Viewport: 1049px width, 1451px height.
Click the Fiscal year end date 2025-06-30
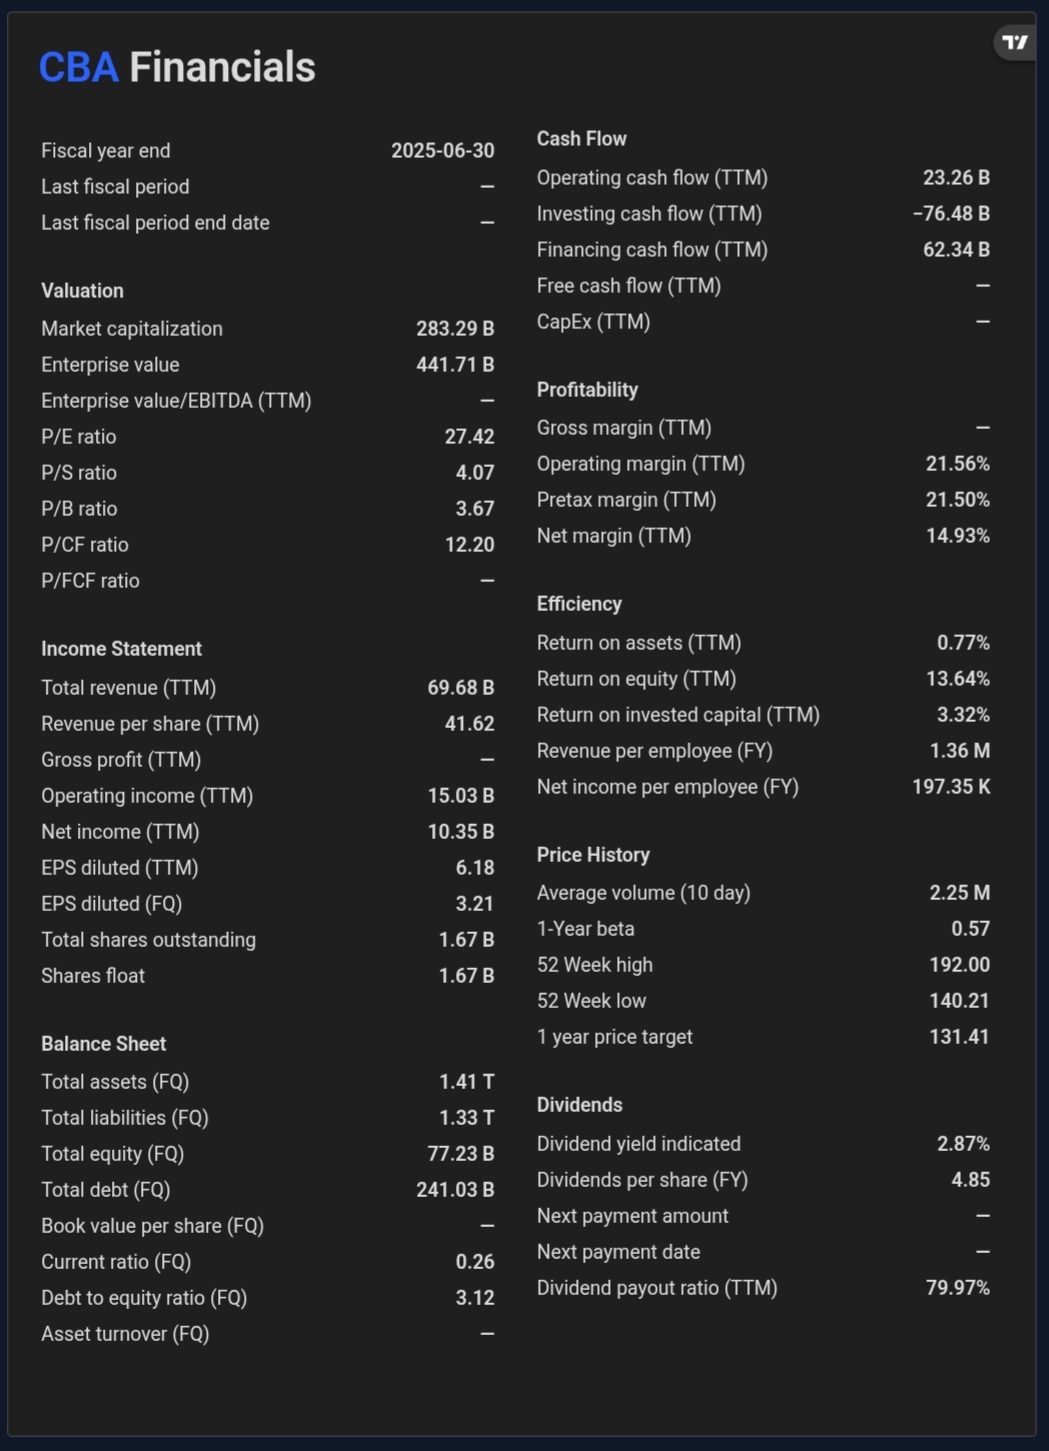click(x=442, y=151)
